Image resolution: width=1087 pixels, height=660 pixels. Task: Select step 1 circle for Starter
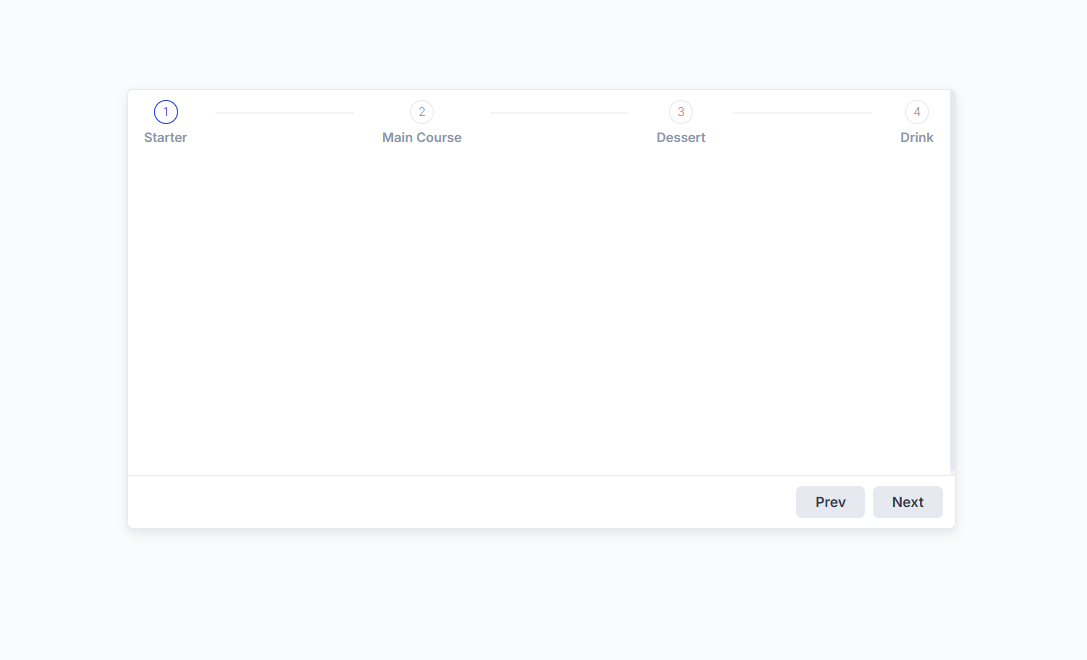pos(166,112)
